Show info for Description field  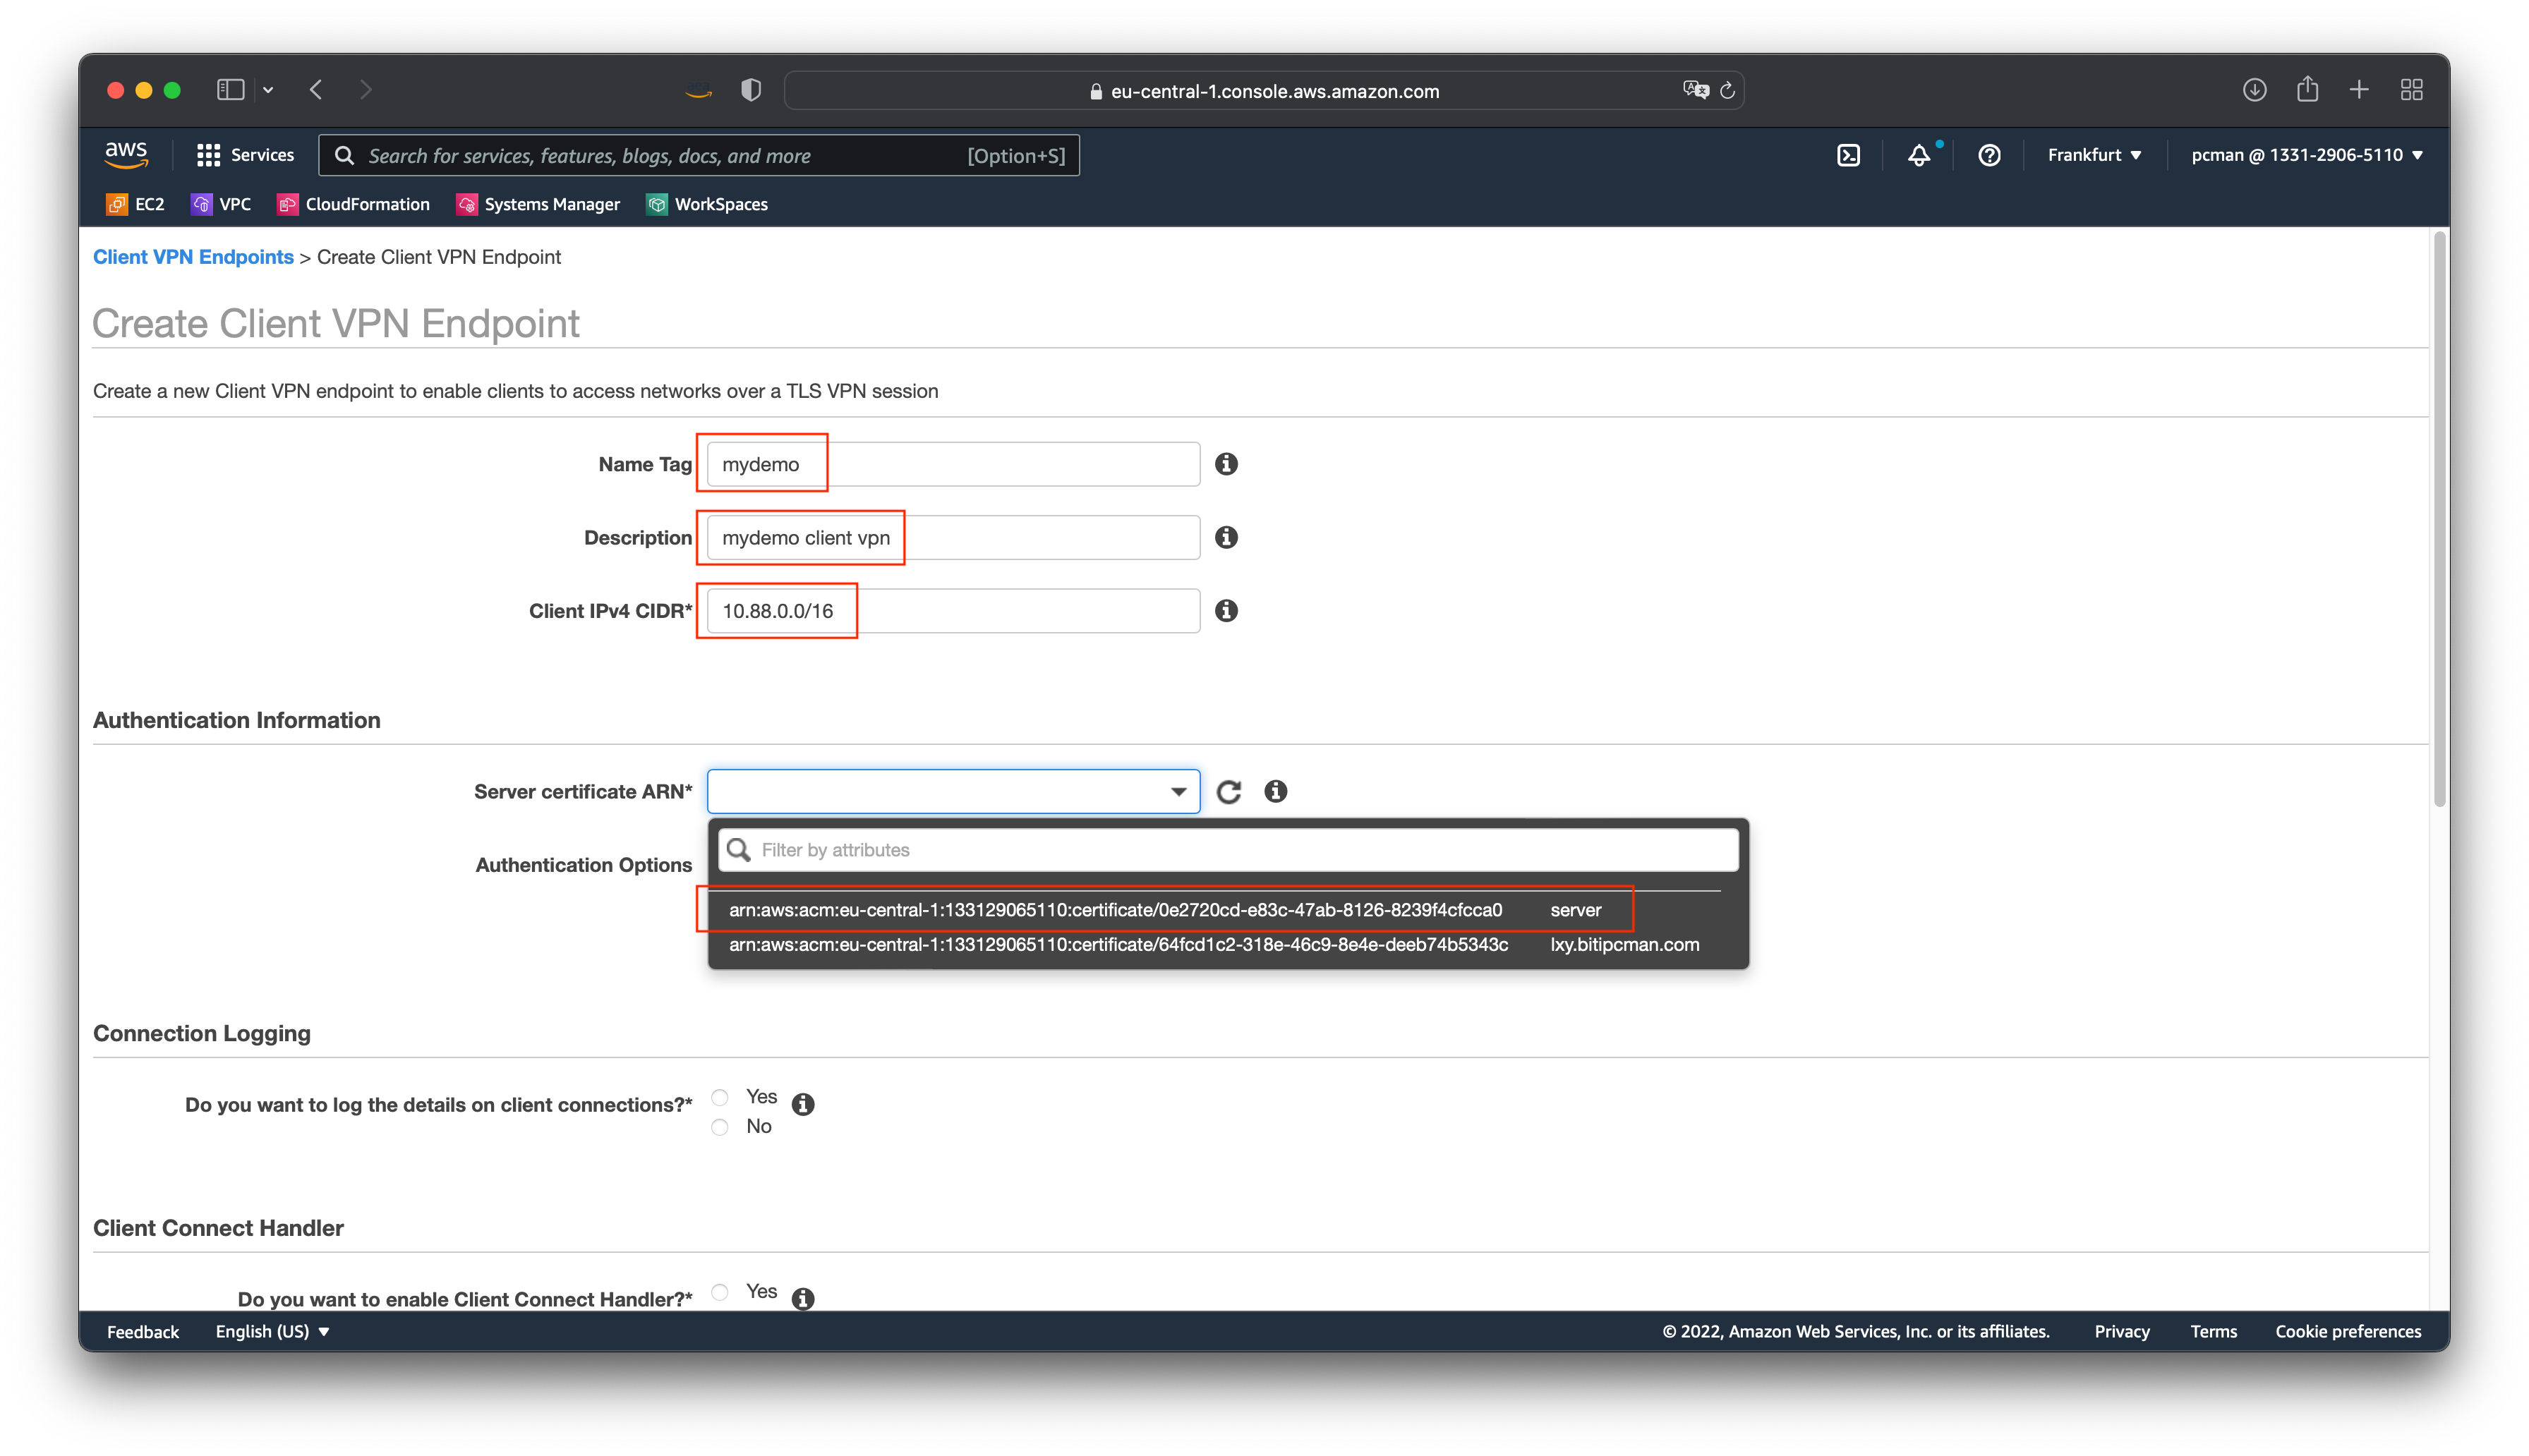pos(1226,537)
